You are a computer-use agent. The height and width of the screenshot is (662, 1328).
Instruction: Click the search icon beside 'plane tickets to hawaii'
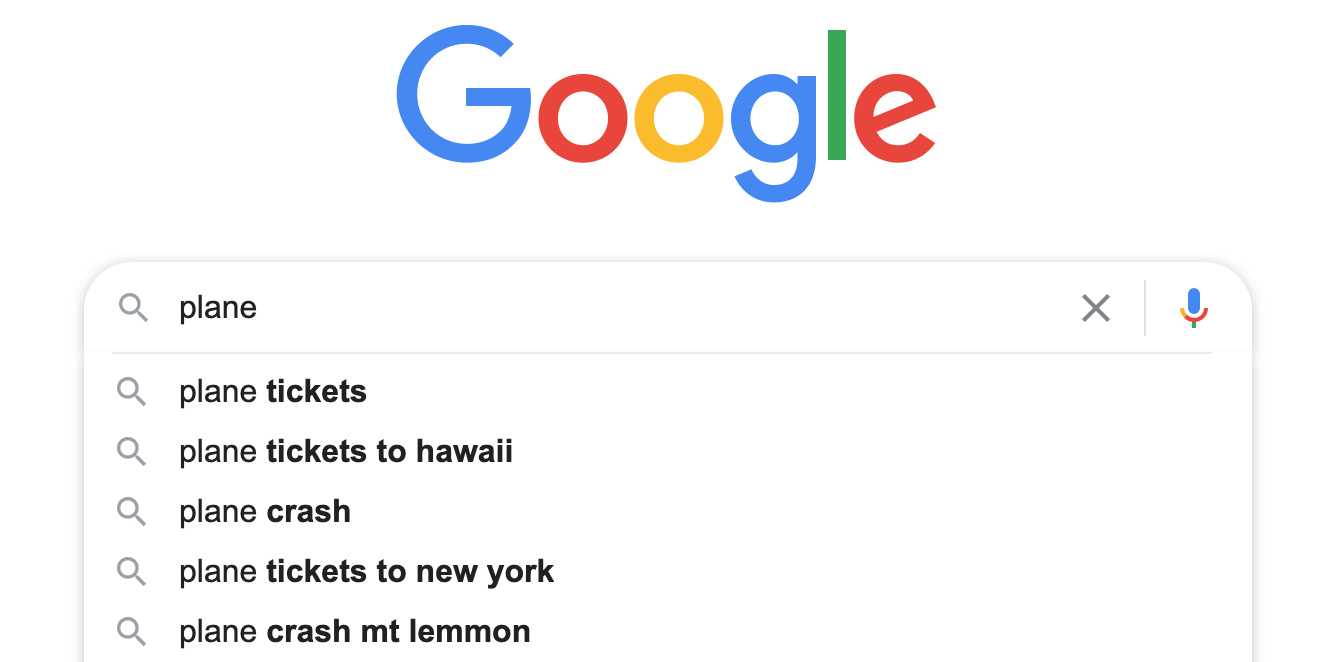pyautogui.click(x=132, y=451)
